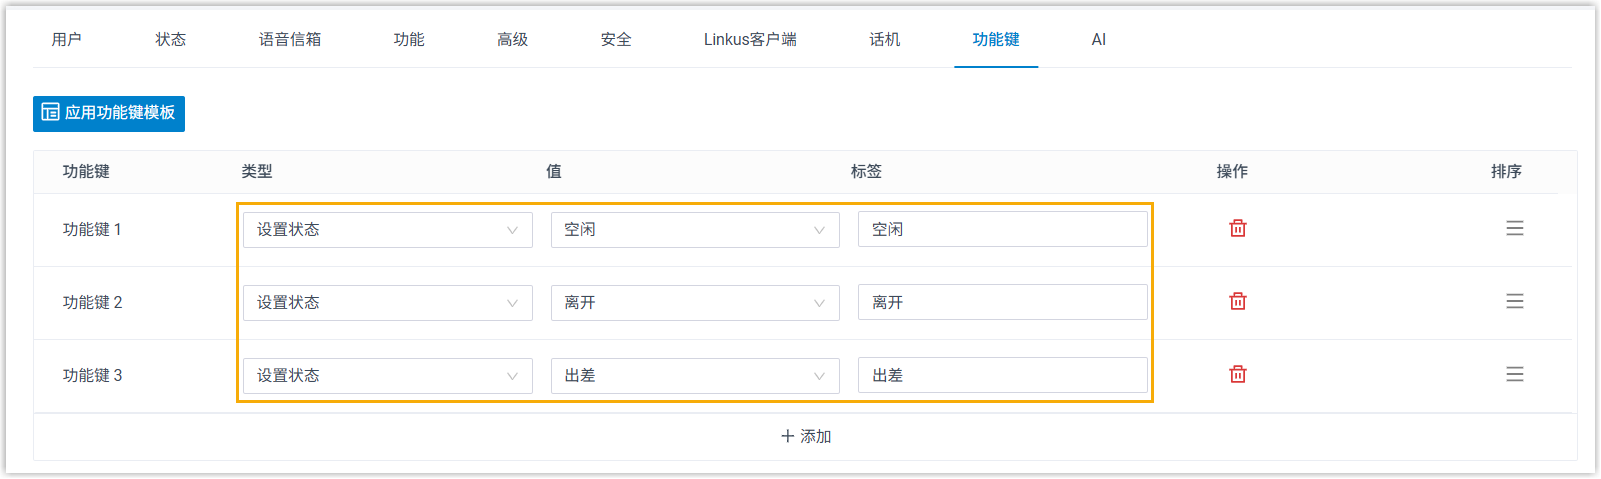Switch to the 语音信箱 tab
This screenshot has width=1601, height=479.
point(290,40)
